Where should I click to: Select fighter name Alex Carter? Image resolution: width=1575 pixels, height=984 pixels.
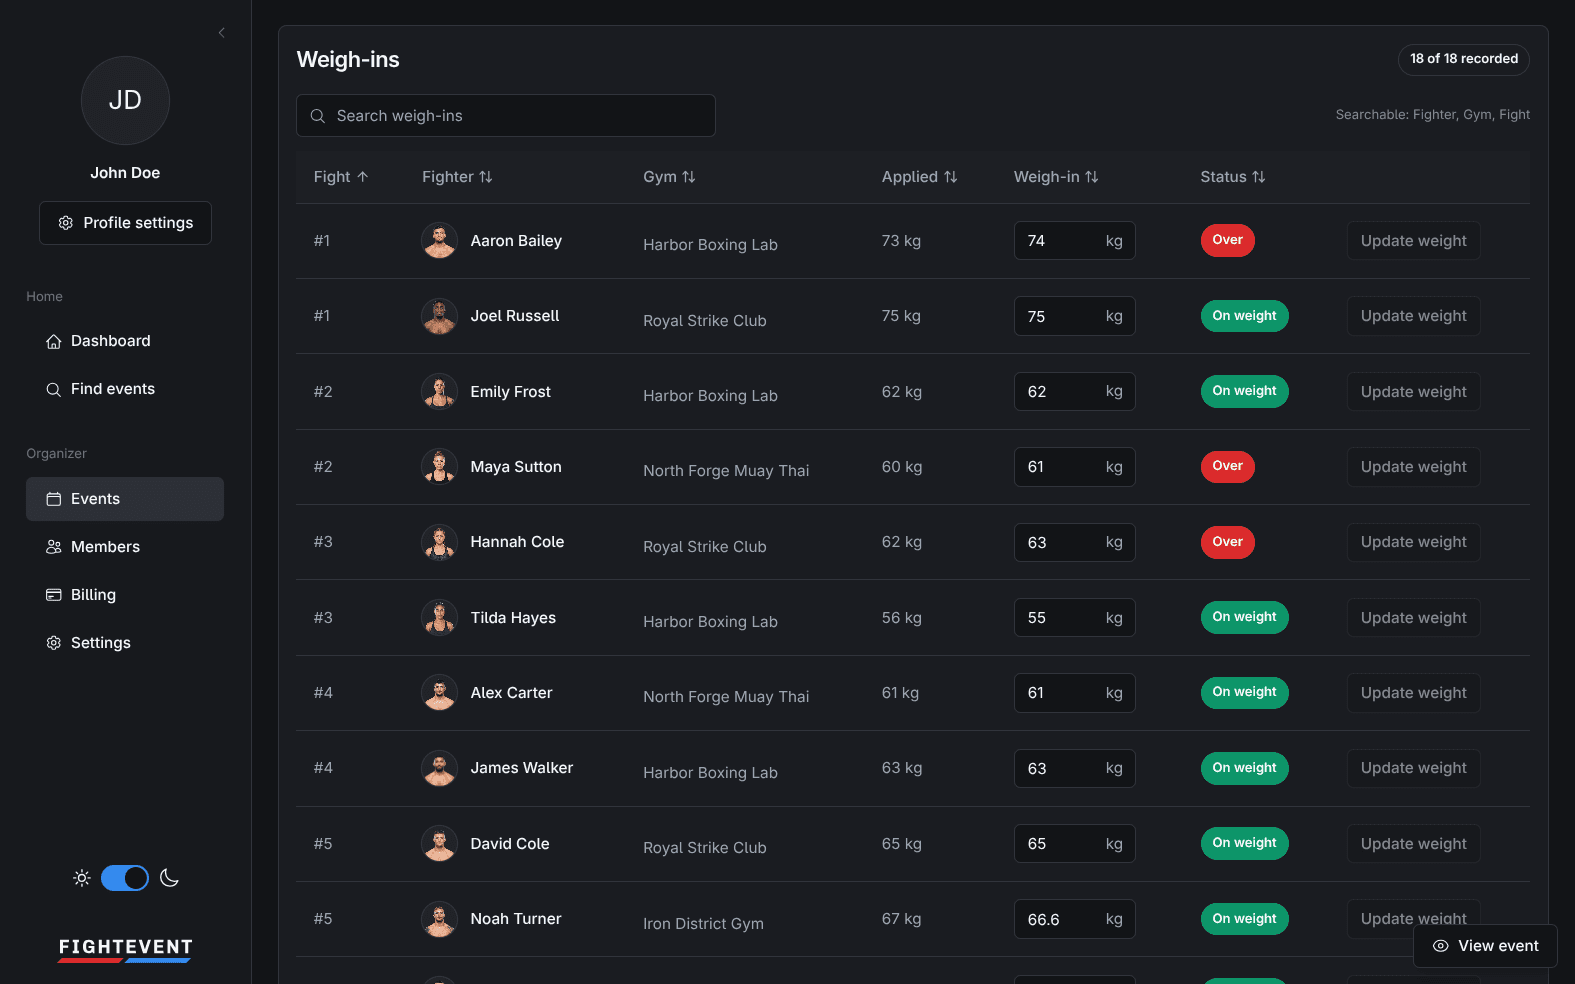pos(511,693)
